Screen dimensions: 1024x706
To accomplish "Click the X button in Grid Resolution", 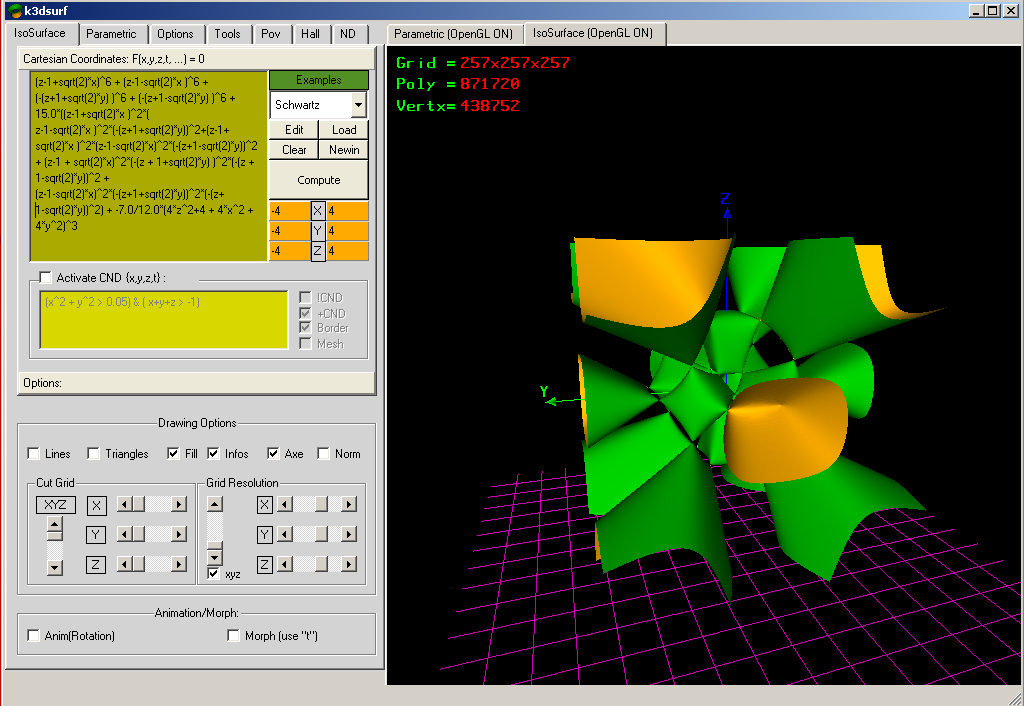I will point(265,505).
